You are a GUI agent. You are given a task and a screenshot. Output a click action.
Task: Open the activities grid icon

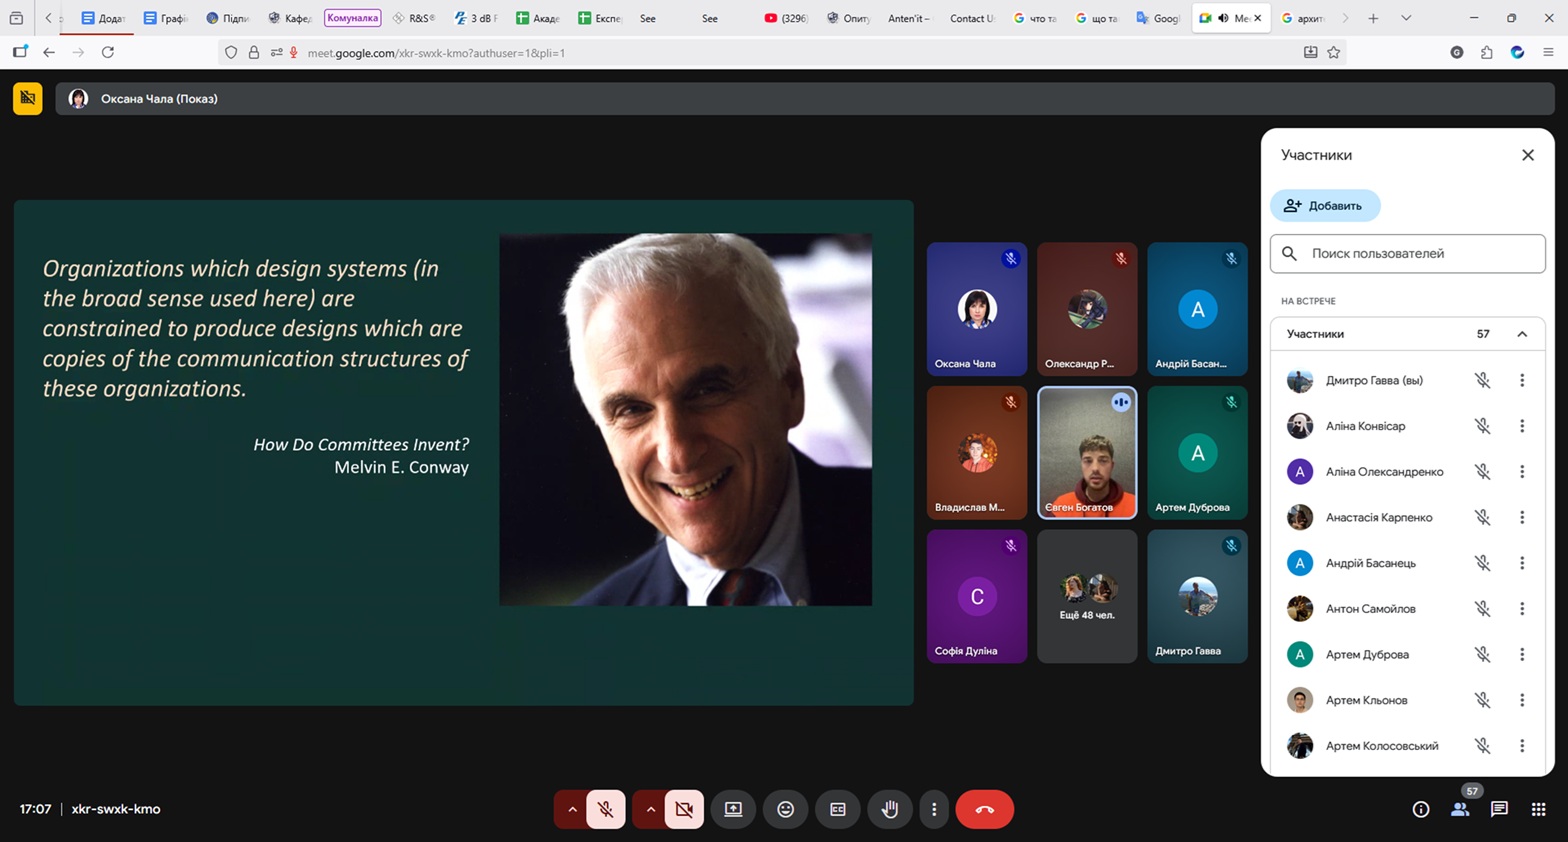pyautogui.click(x=1538, y=809)
